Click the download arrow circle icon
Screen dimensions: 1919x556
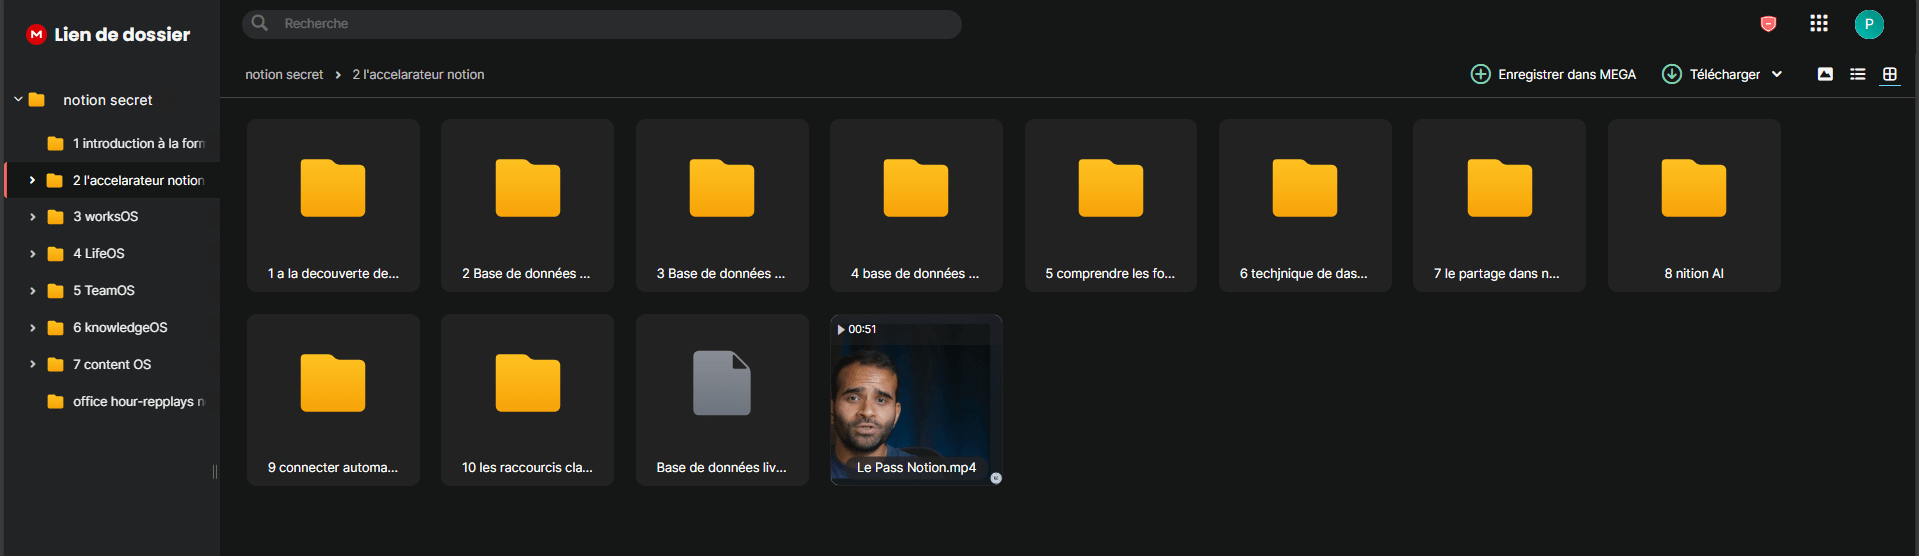coord(1671,74)
